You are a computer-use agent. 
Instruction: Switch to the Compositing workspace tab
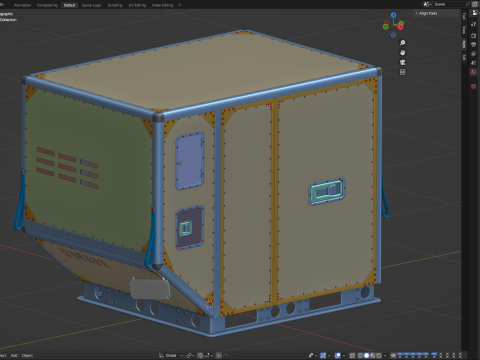click(47, 5)
